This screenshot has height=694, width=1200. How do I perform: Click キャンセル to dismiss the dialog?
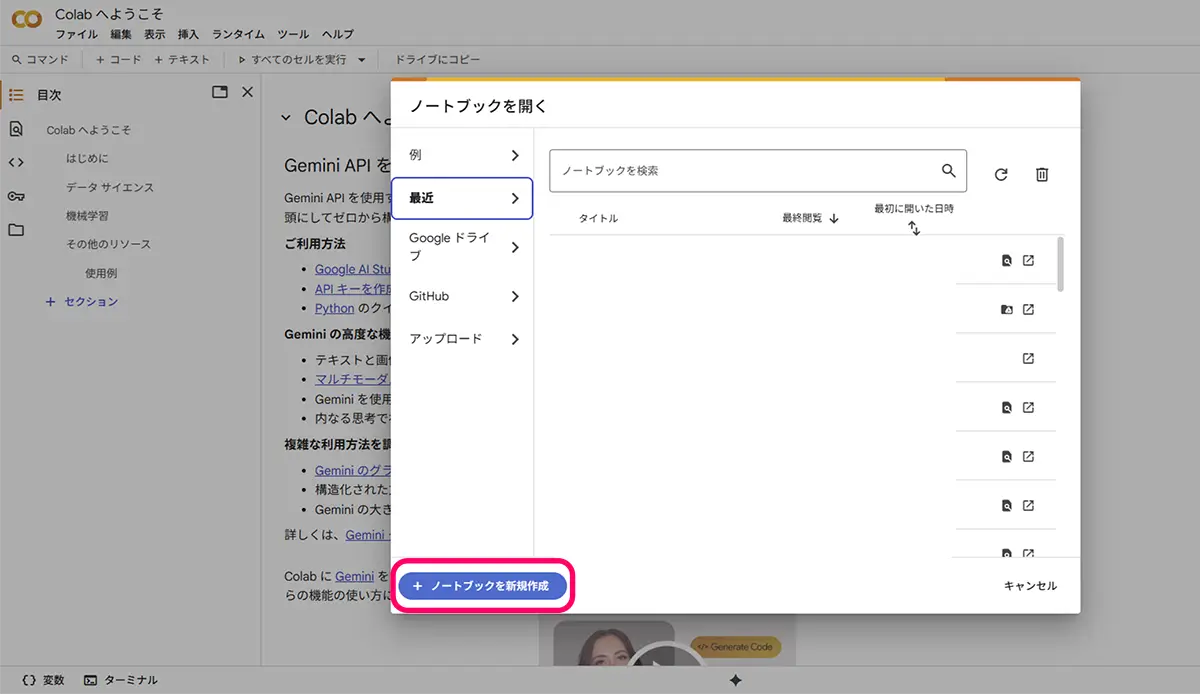[x=1030, y=586]
